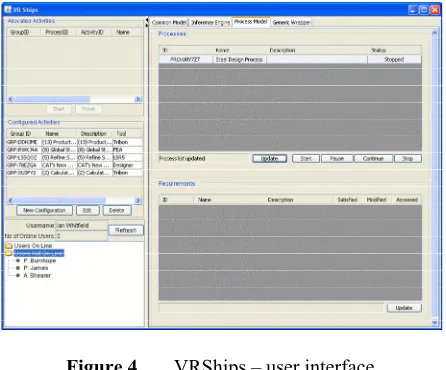This screenshot has width=446, height=370.
Task: Click Allocated Activities scrollbar right arrow
Action: pos(138,99)
